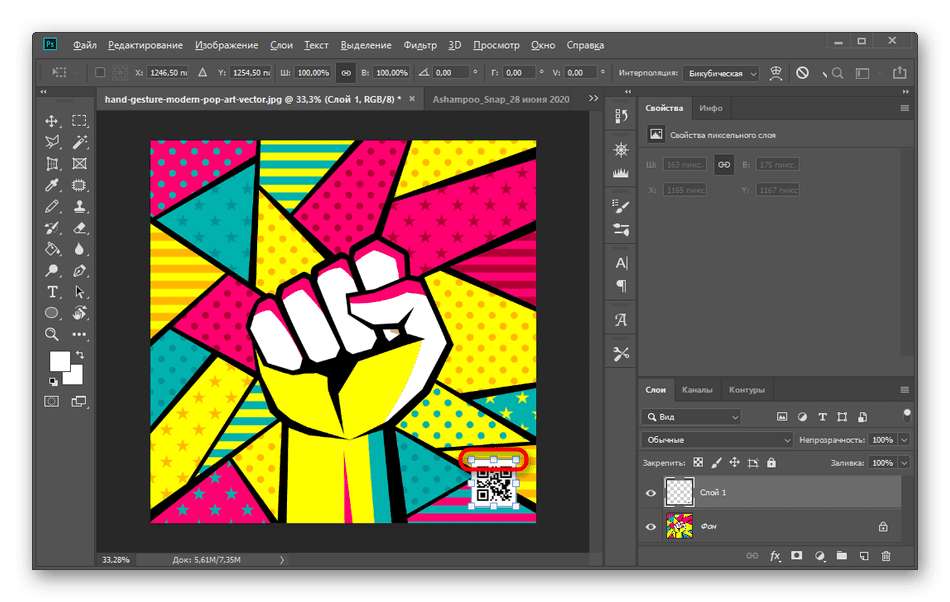Image resolution: width=950 pixels, height=602 pixels.
Task: Select the Perspective Crop tool
Action: (x=51, y=164)
